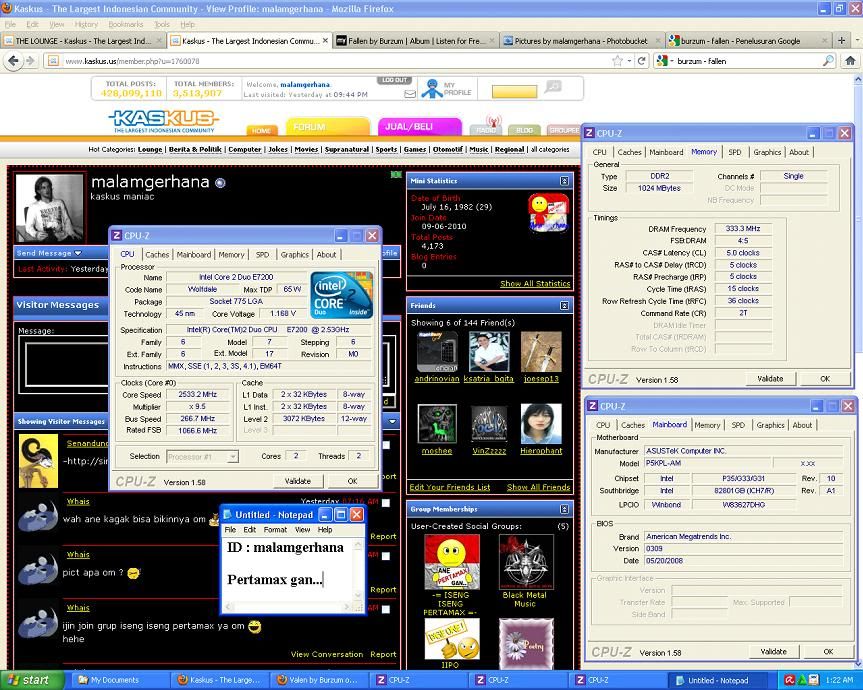The width and height of the screenshot is (863, 690).
Task: Click Firefox forward navigation arrow
Action: pos(30,61)
